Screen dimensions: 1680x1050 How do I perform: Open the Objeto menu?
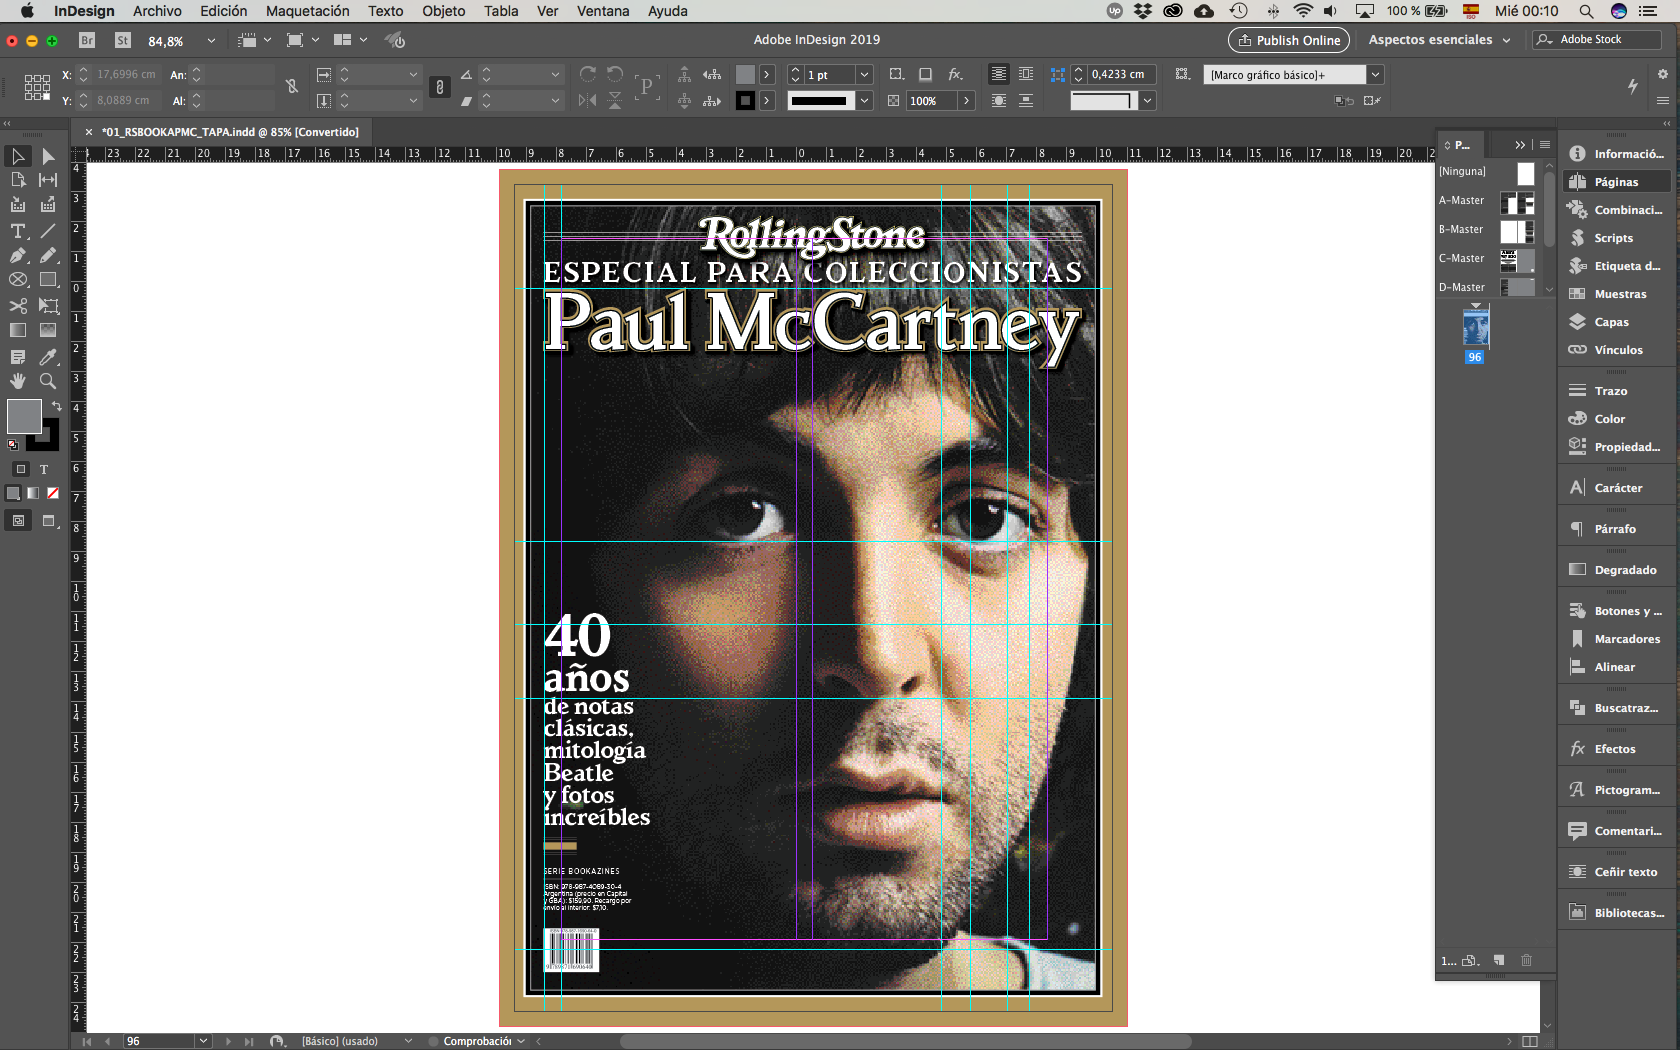click(x=443, y=11)
